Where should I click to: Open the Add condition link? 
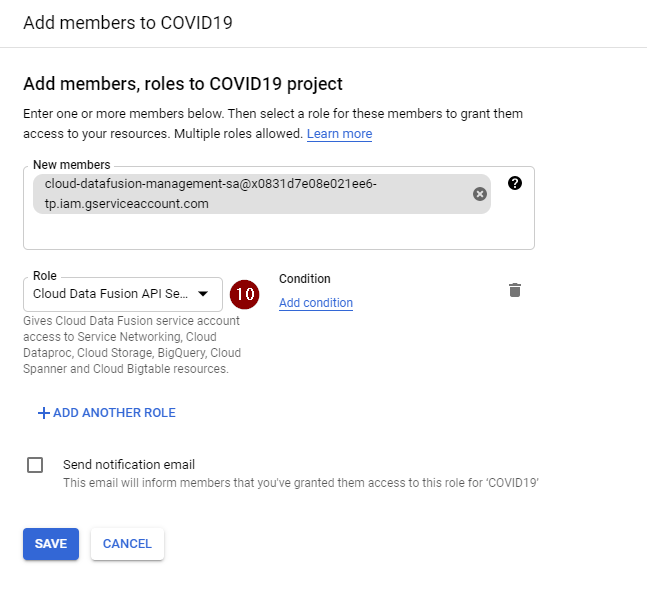(x=316, y=303)
